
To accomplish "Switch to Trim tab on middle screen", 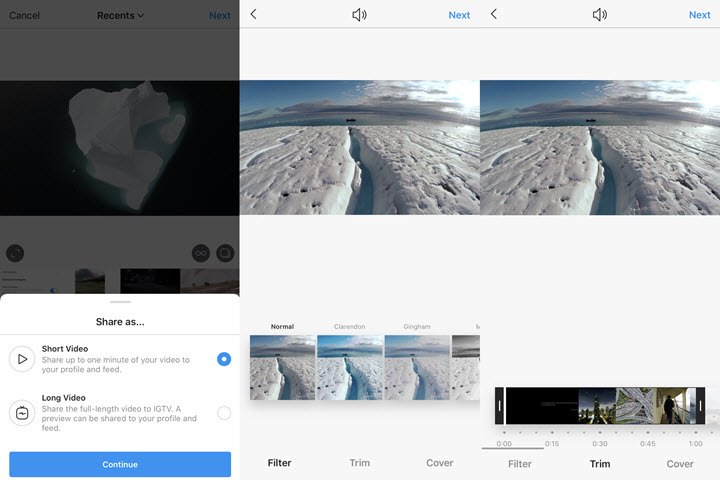I will 360,463.
